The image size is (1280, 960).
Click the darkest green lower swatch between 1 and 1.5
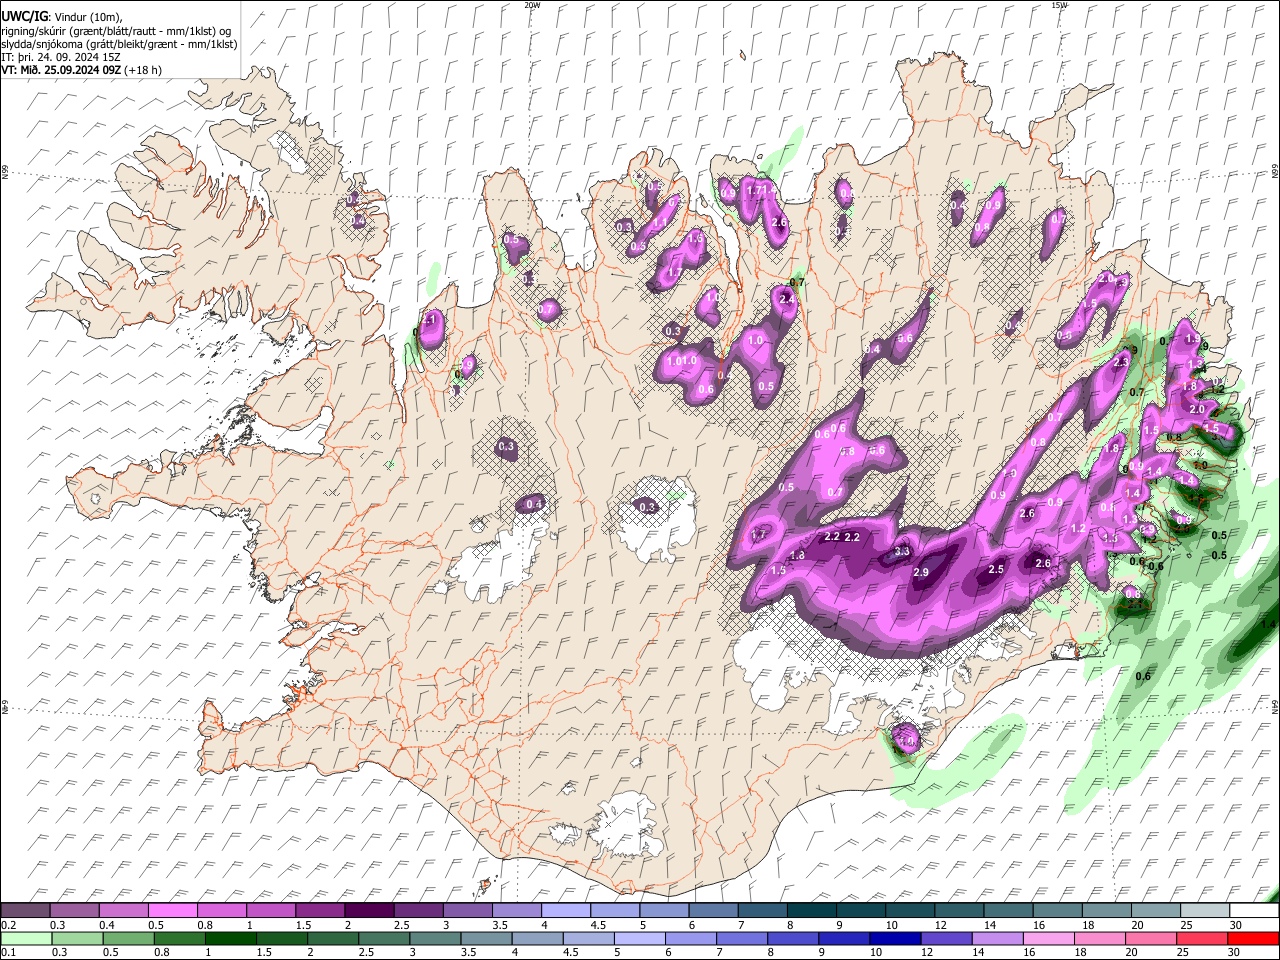click(x=231, y=938)
